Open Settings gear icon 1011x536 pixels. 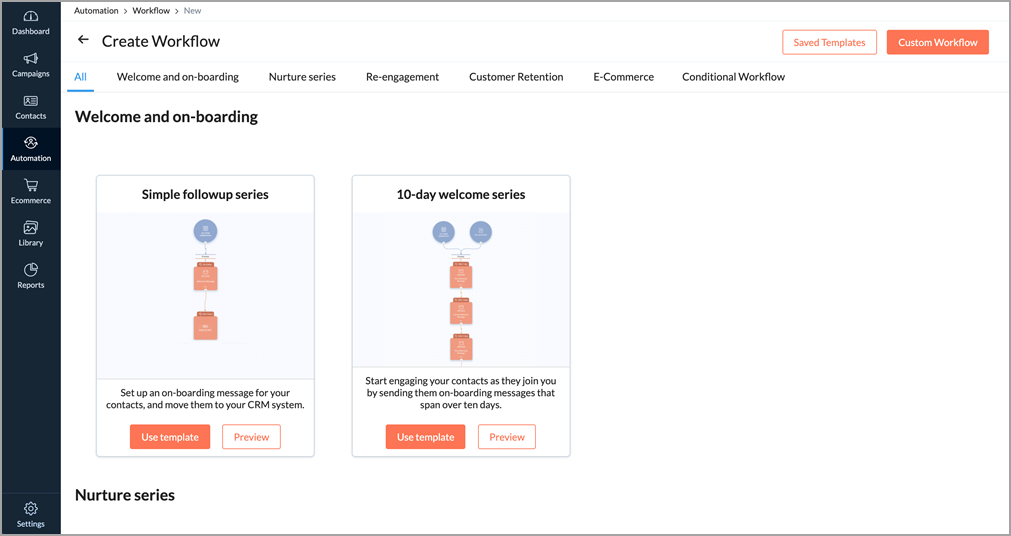[30, 510]
